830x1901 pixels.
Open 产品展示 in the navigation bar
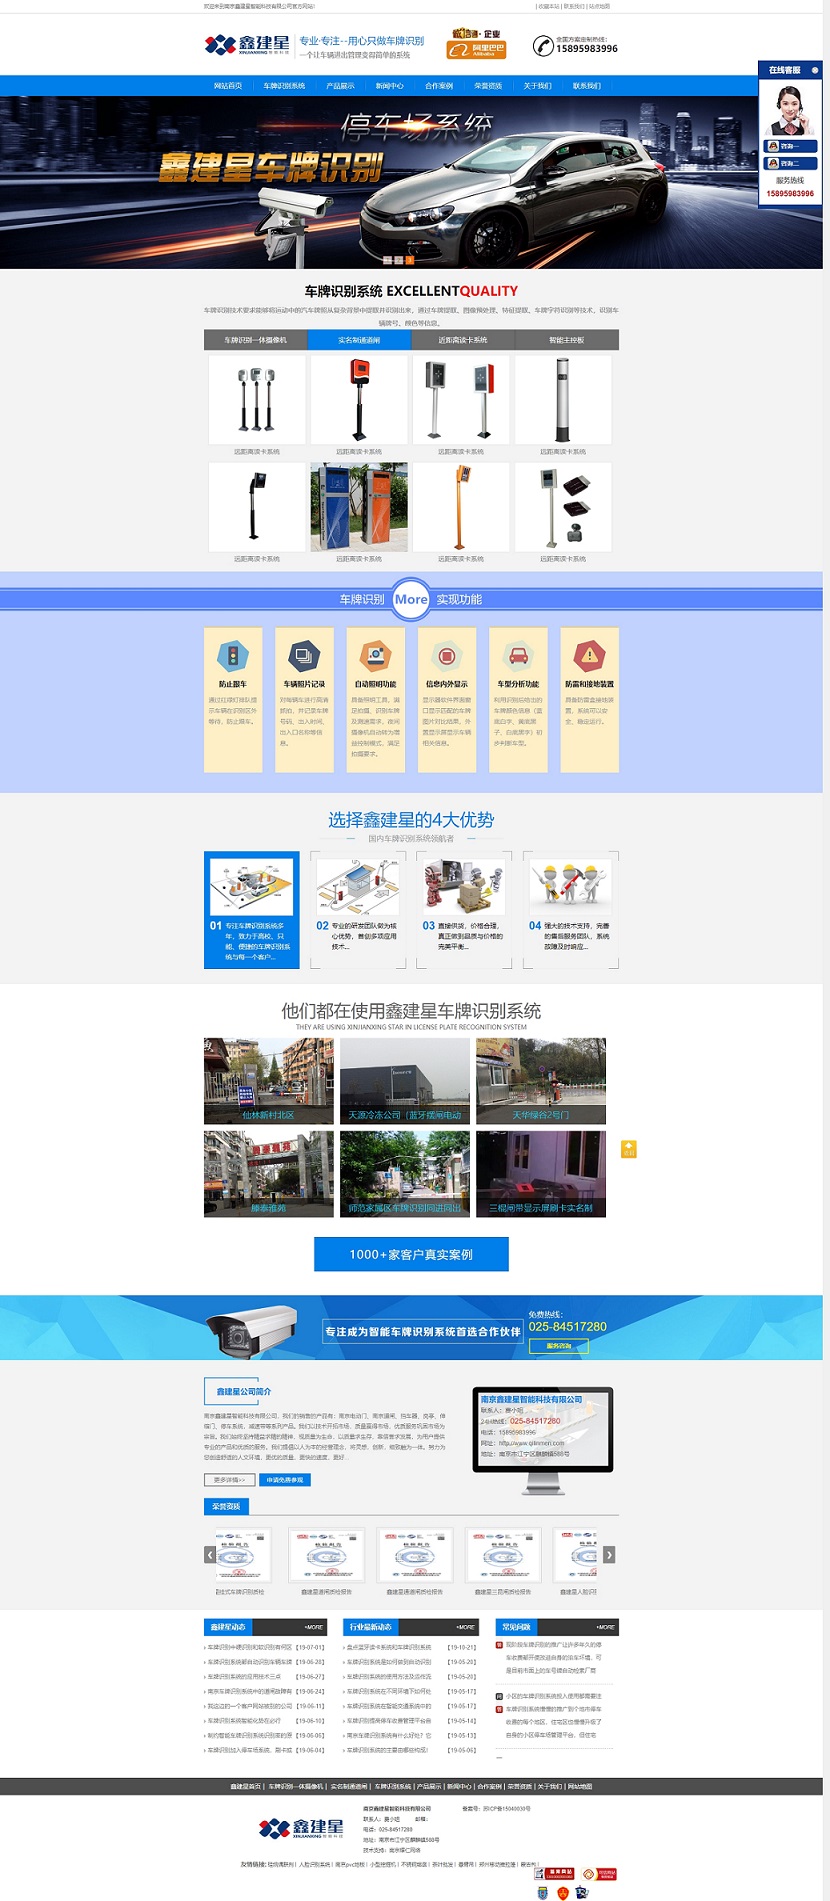pos(340,86)
